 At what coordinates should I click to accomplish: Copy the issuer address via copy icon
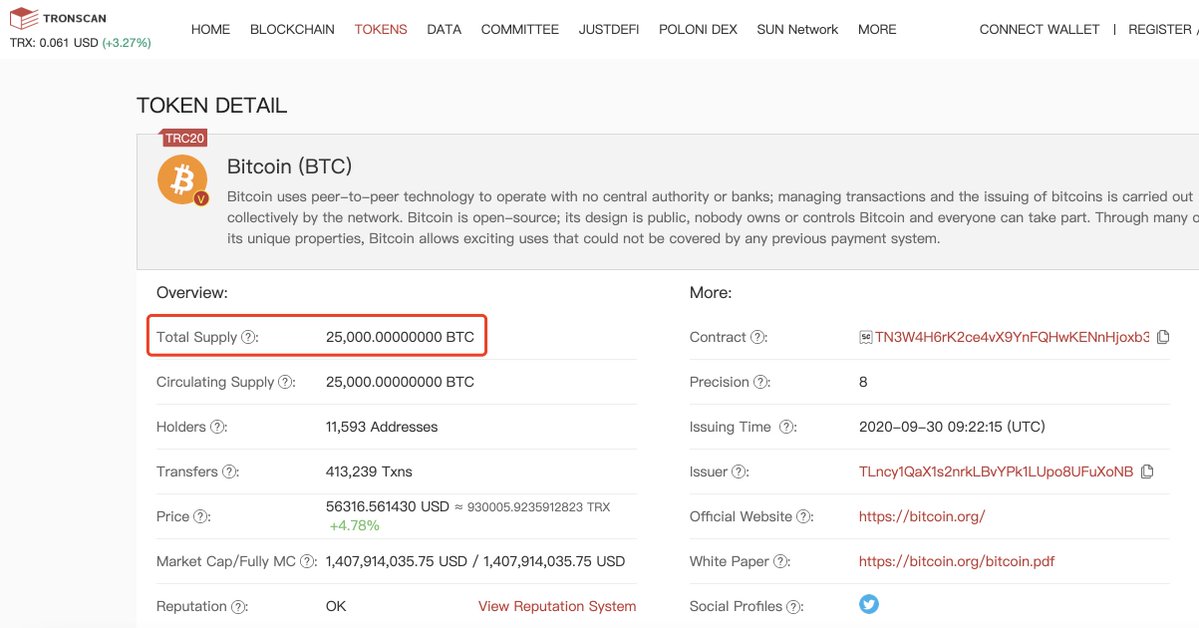1147,471
